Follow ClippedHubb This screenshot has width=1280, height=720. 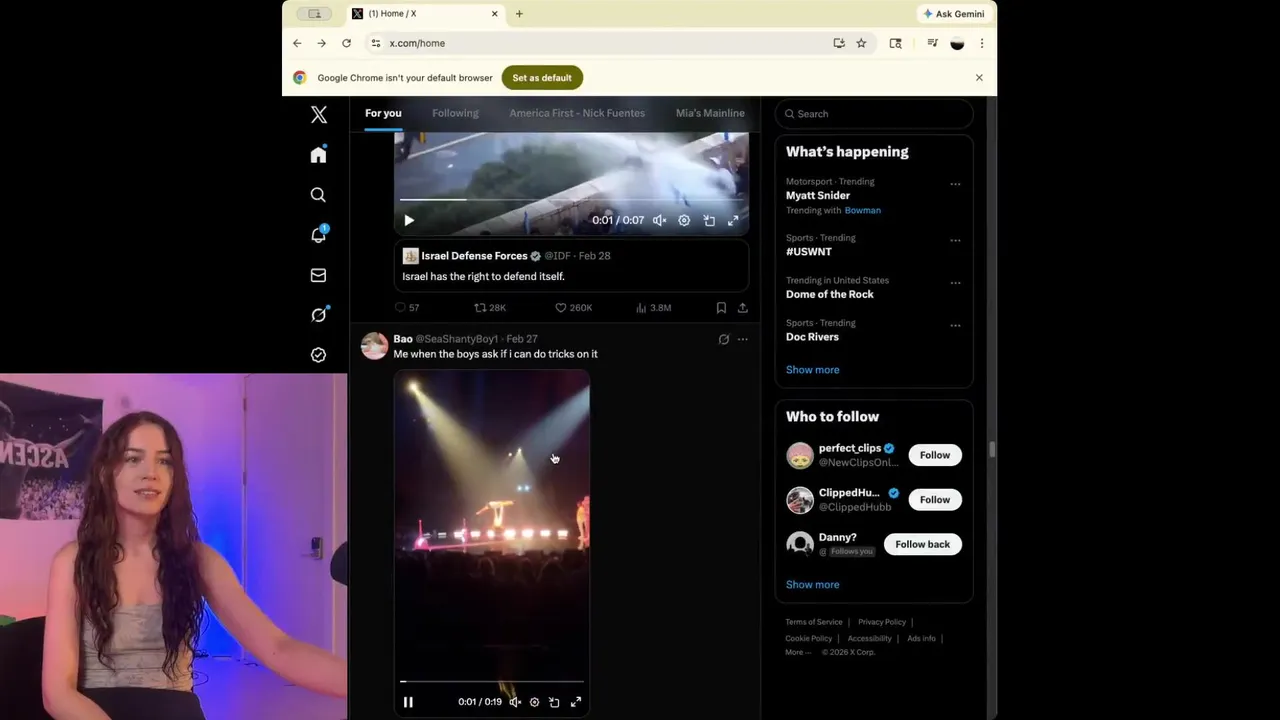935,500
